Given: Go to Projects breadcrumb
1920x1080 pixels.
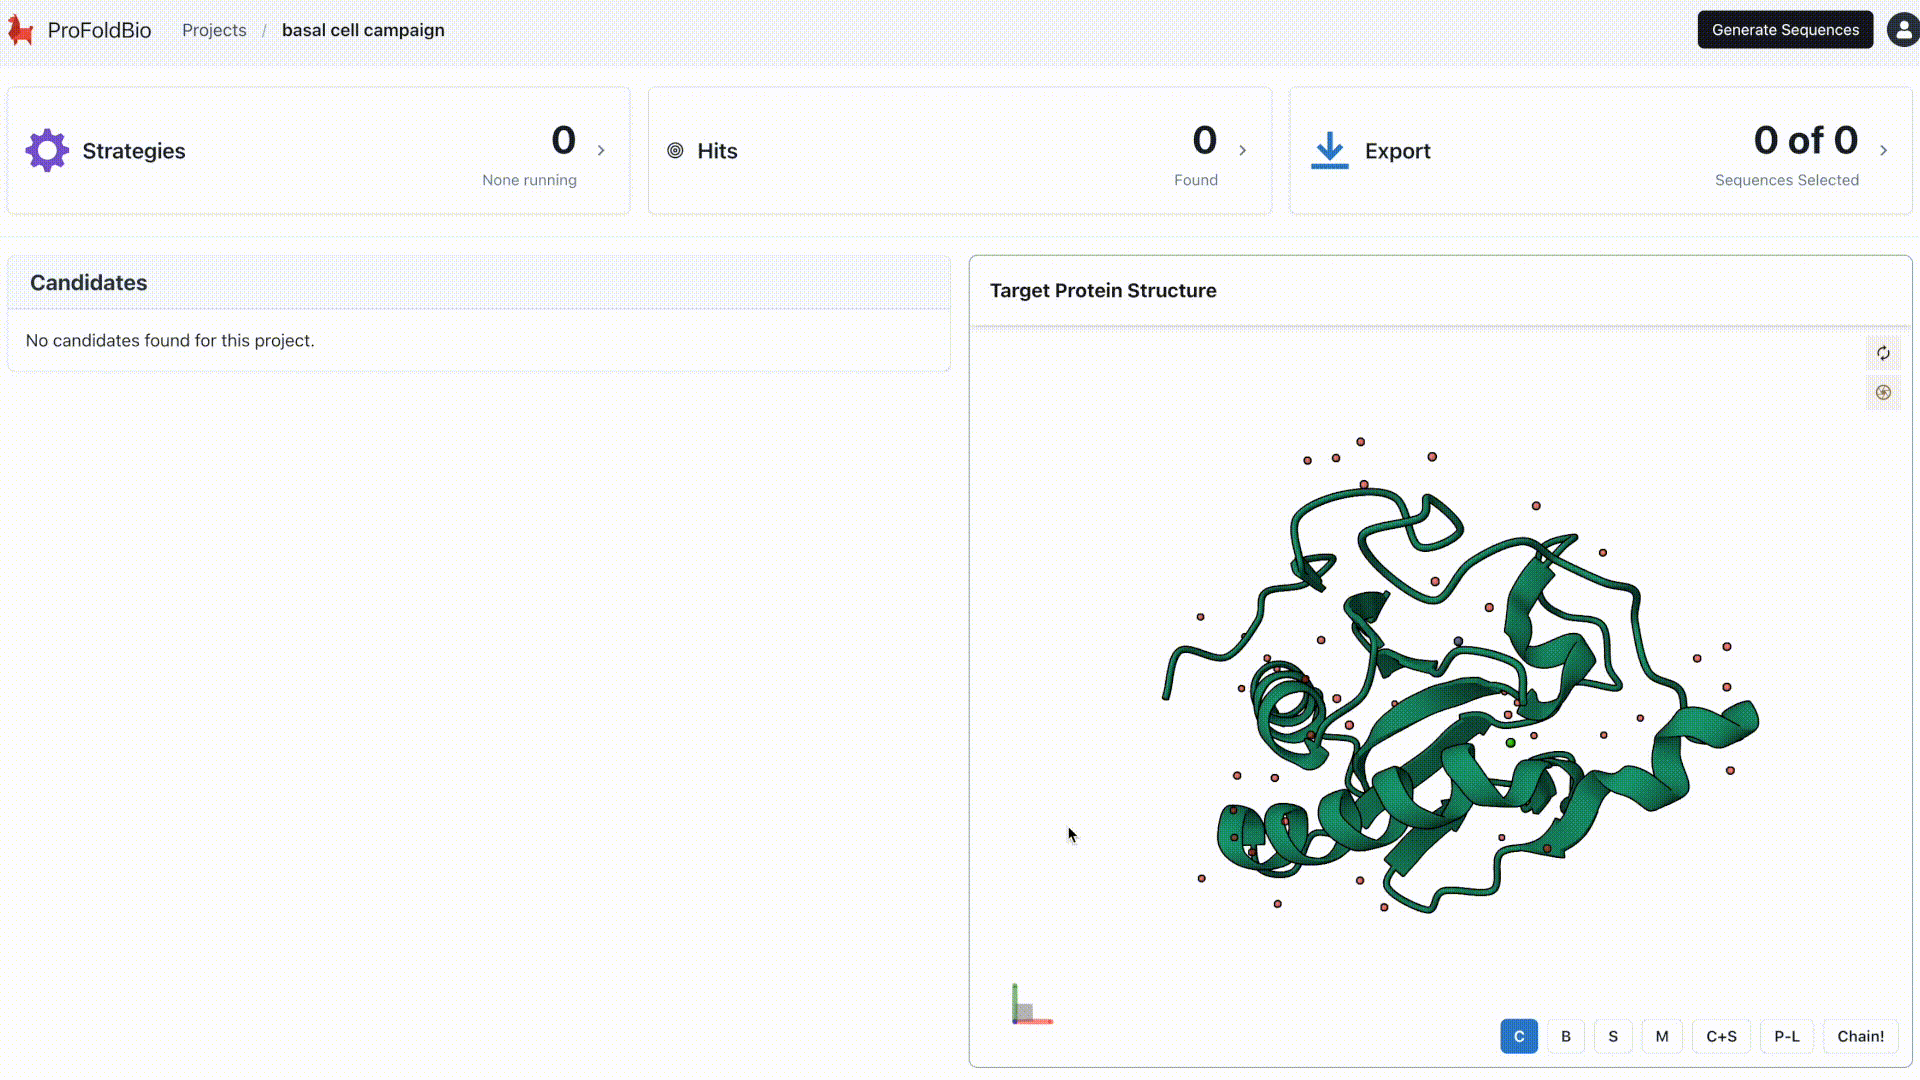Looking at the screenshot, I should click(x=214, y=30).
